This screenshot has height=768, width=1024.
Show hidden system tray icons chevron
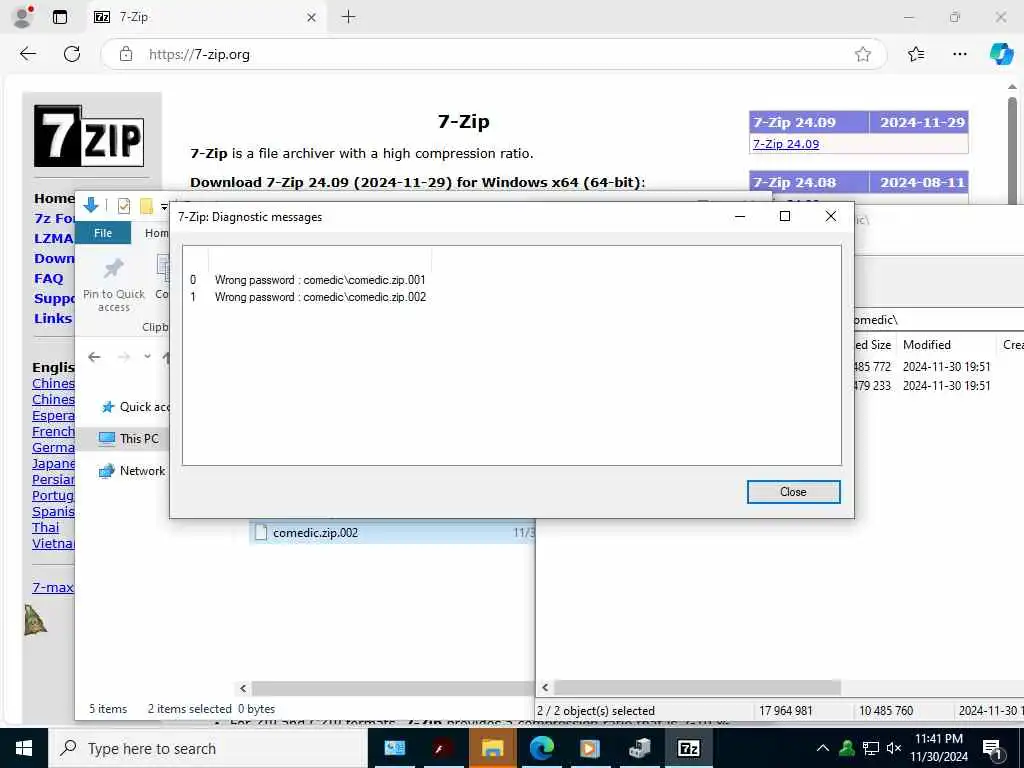(x=823, y=748)
